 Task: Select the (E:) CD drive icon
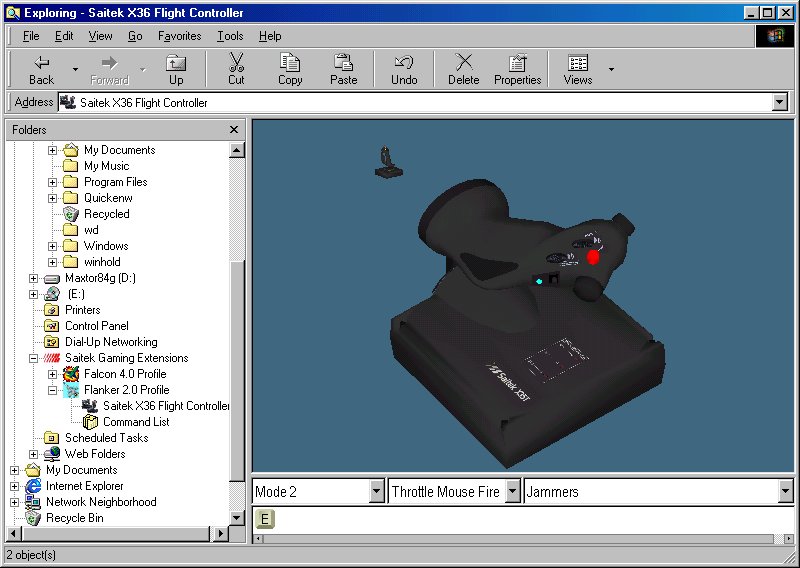coord(52,294)
